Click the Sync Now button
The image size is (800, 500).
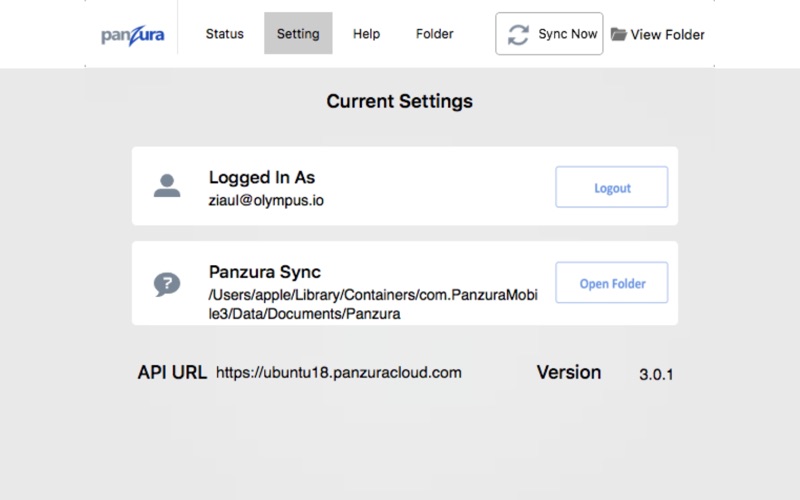click(x=549, y=34)
